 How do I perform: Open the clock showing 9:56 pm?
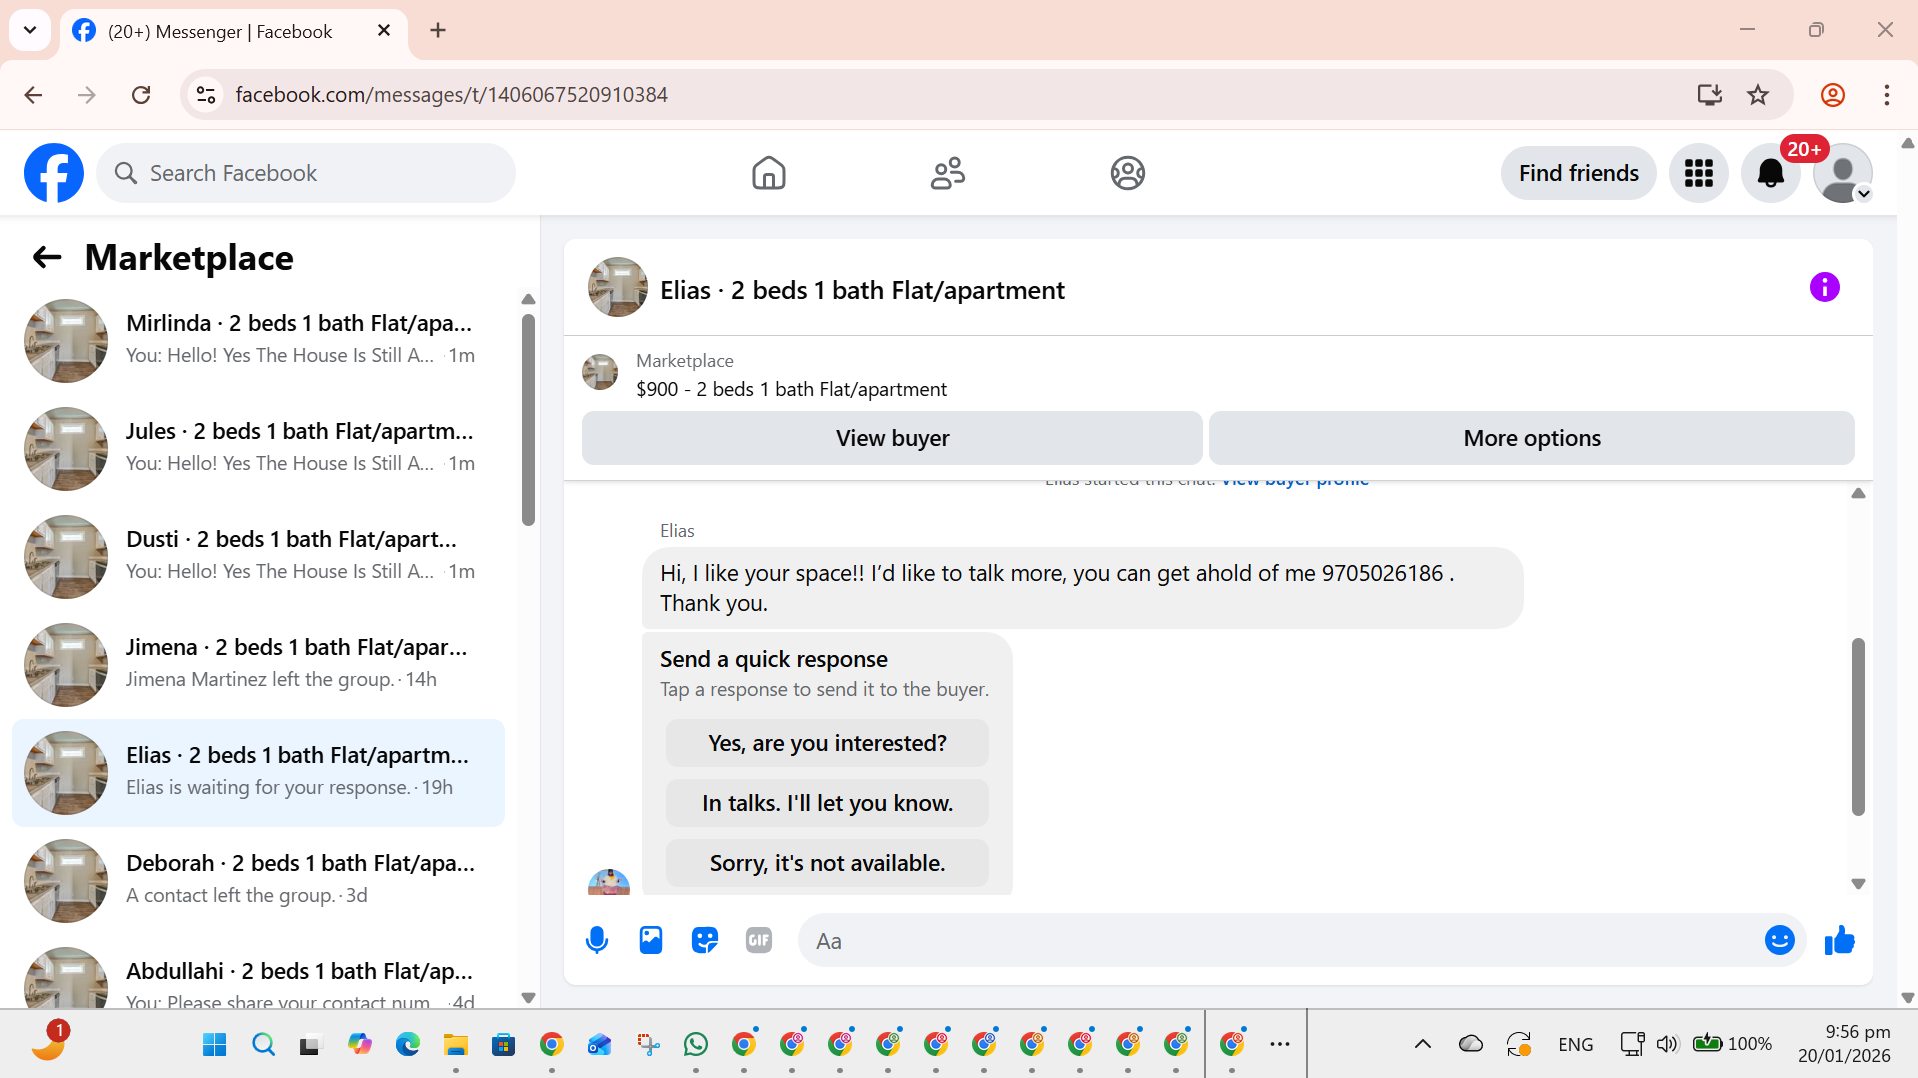1844,1044
